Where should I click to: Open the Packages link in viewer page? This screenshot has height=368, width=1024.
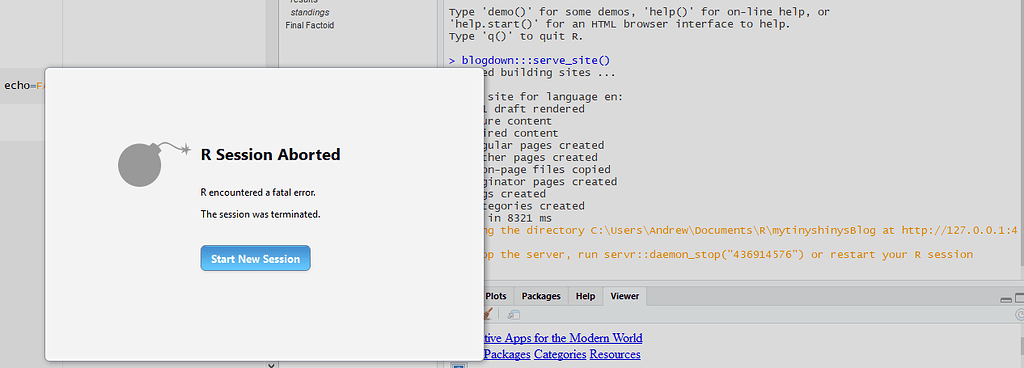pos(506,354)
